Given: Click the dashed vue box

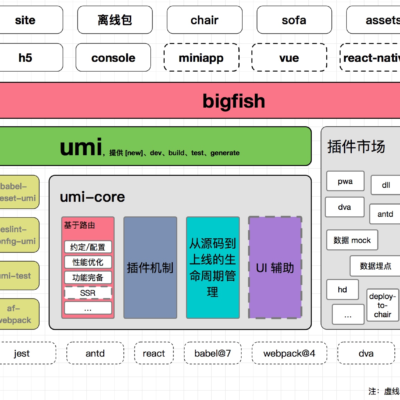Looking at the screenshot, I should coord(289,57).
